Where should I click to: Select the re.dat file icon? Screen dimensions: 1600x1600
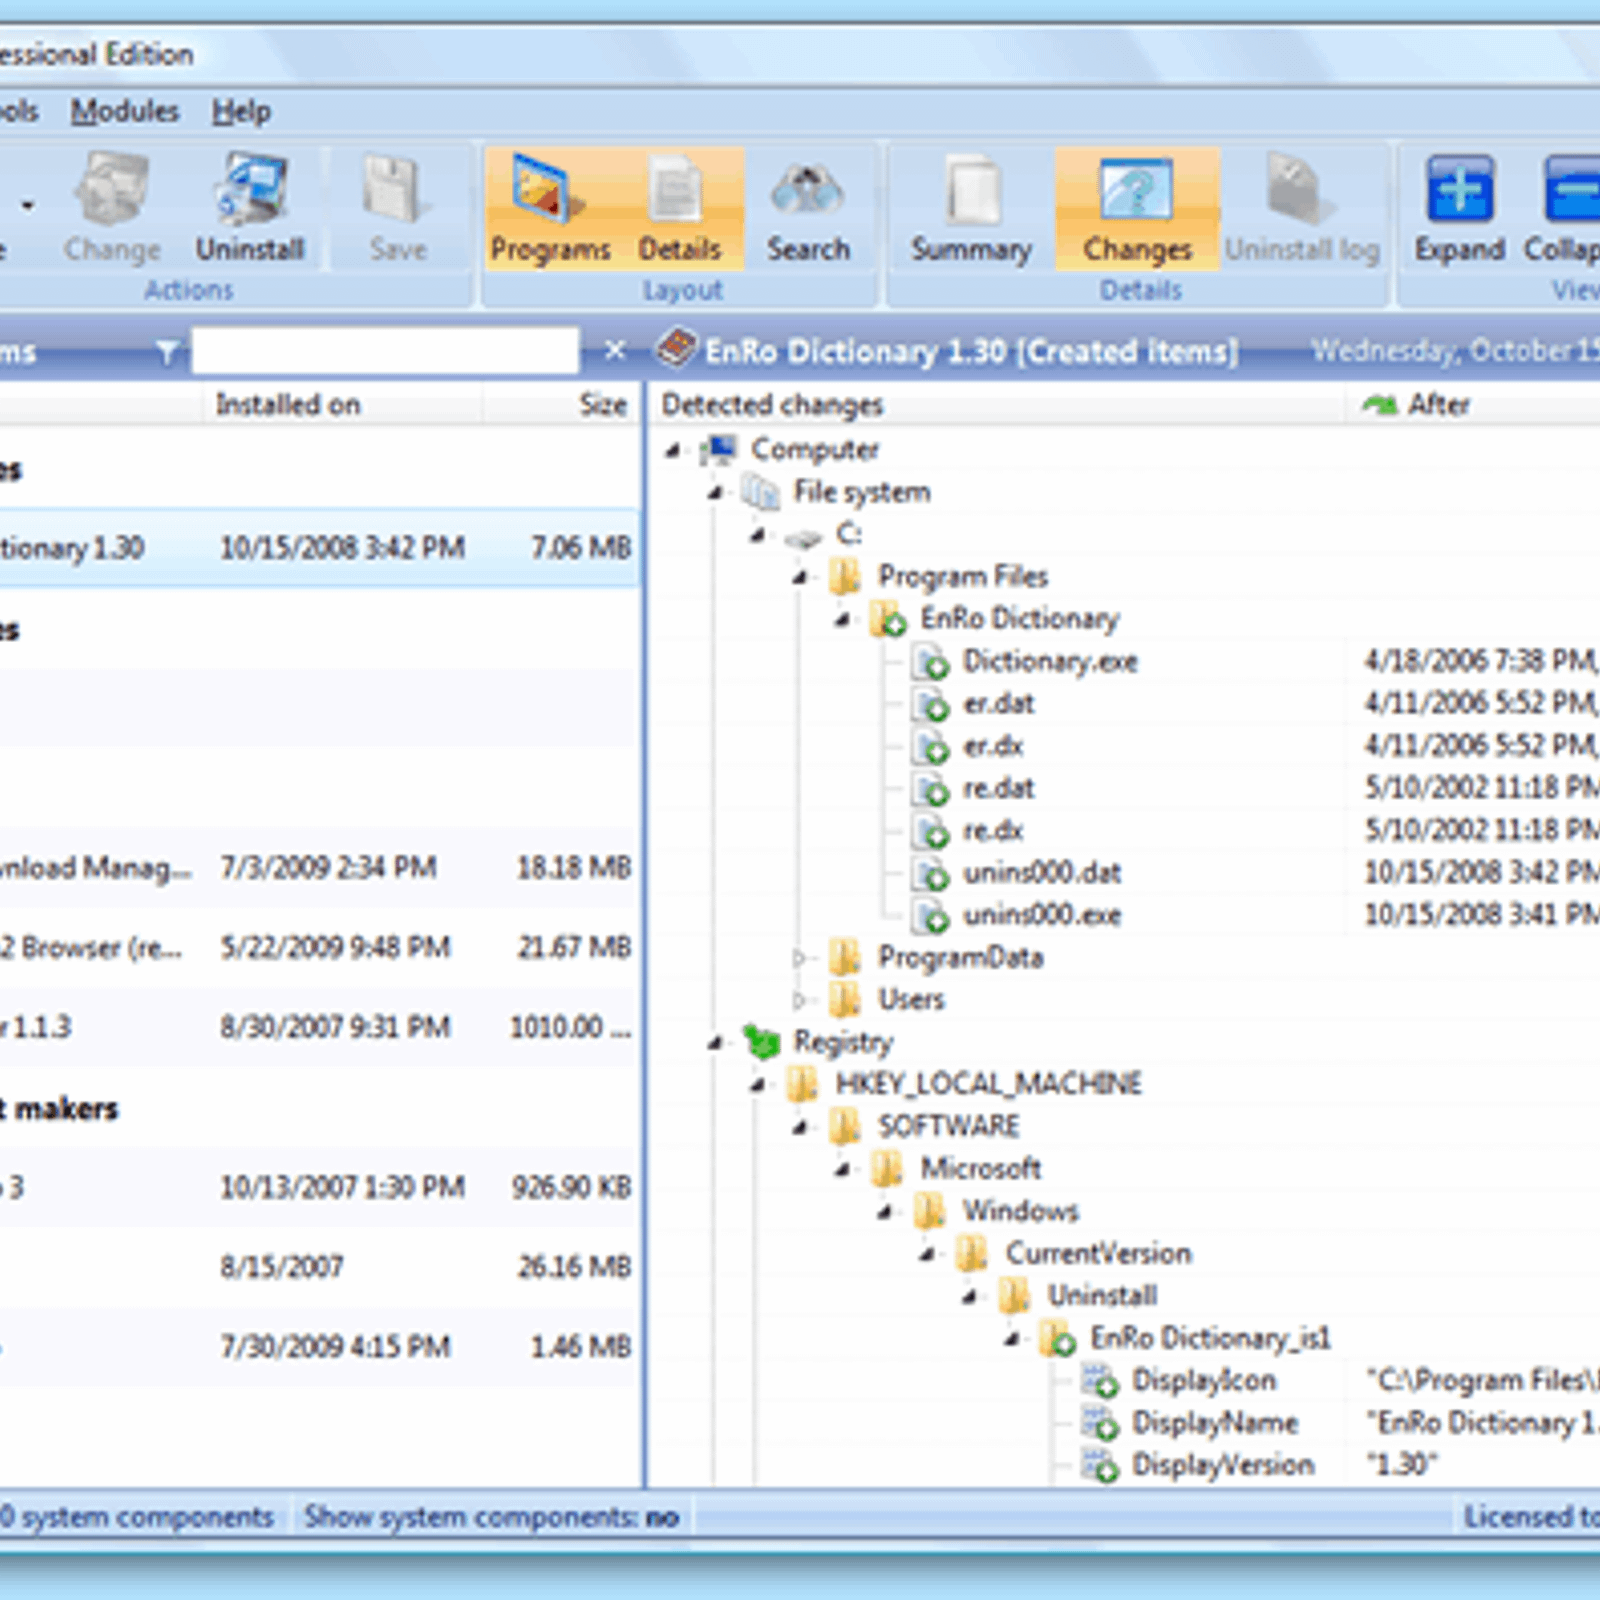930,789
